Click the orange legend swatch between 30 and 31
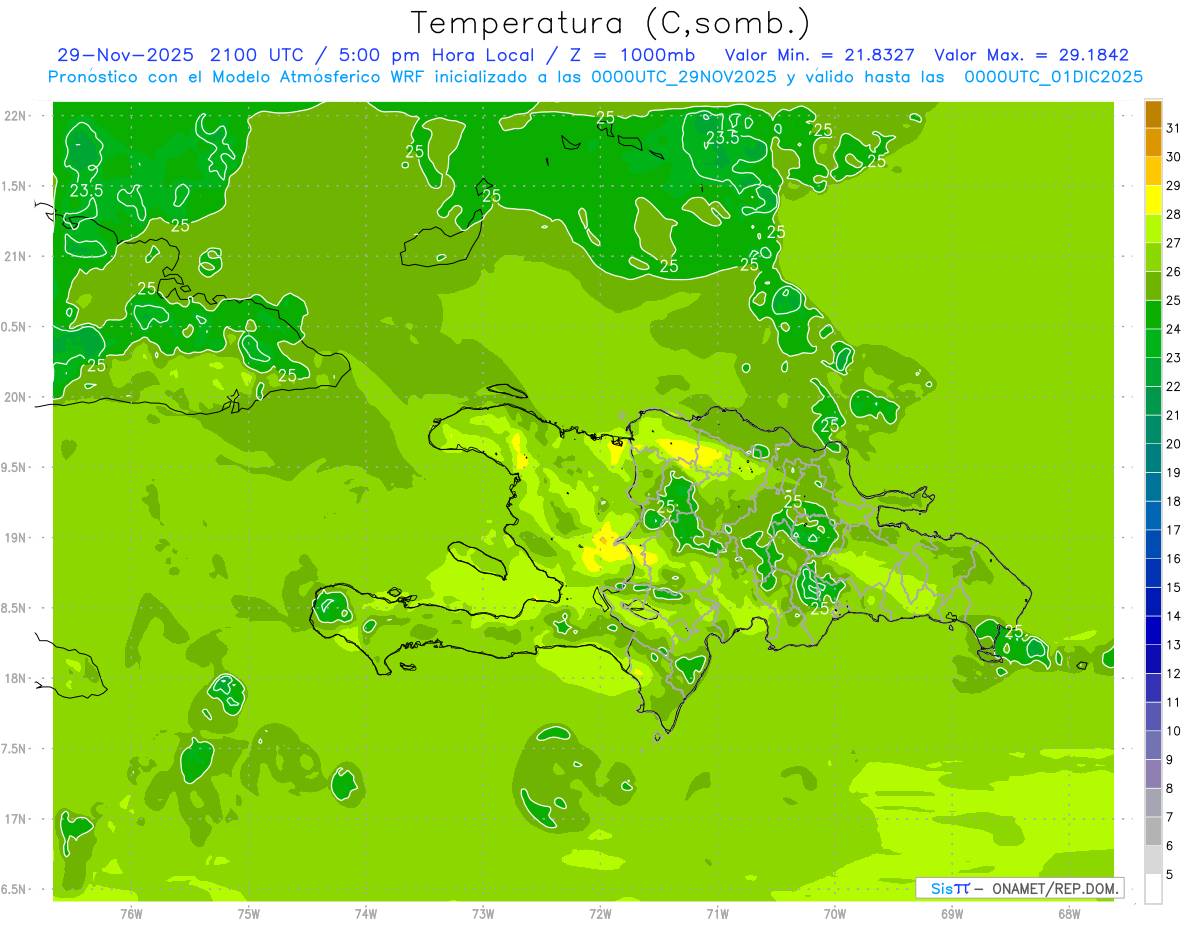This screenshot has width=1200, height=927. [1153, 143]
